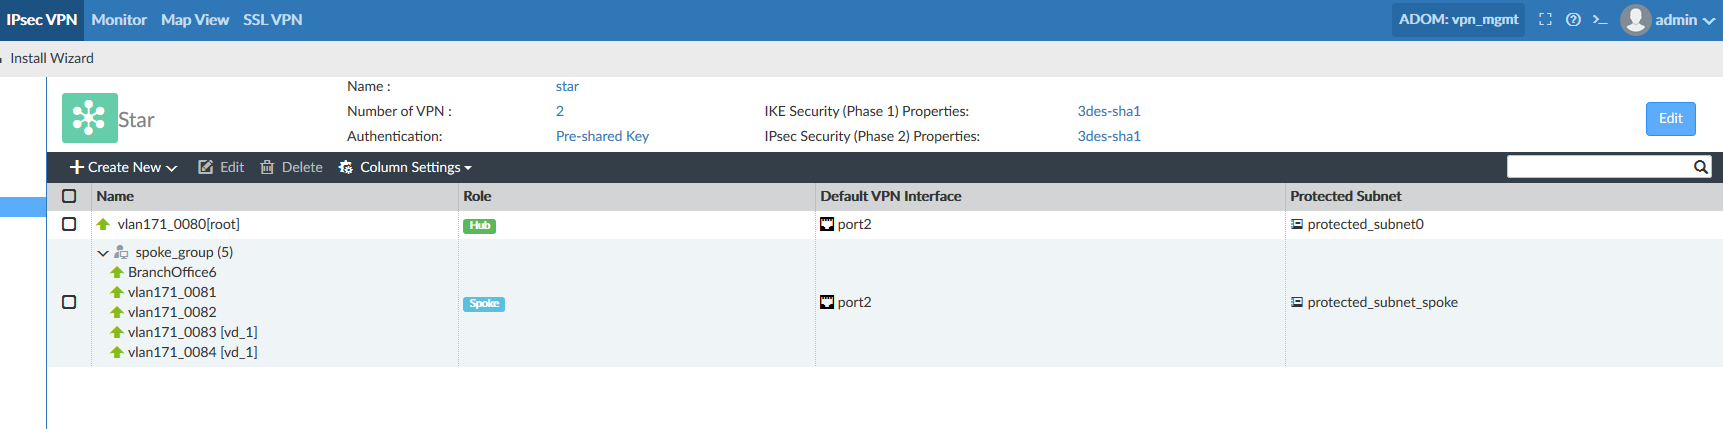Focus the table search input field
The image size is (1723, 429).
point(1597,167)
